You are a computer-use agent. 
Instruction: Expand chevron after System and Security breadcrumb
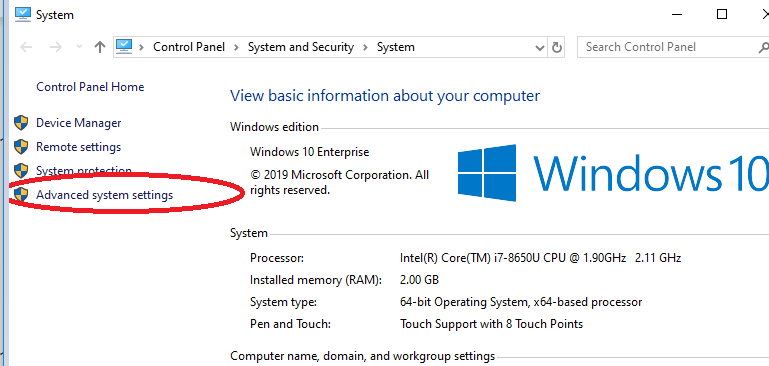(x=365, y=47)
